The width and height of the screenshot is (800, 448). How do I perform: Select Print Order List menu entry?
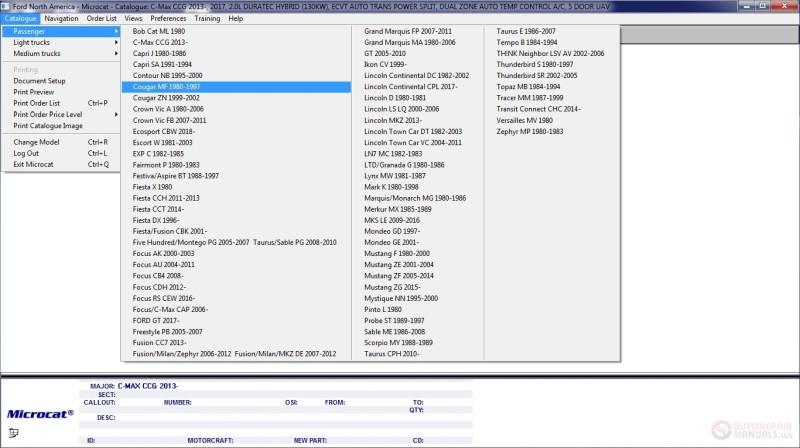pos(61,103)
